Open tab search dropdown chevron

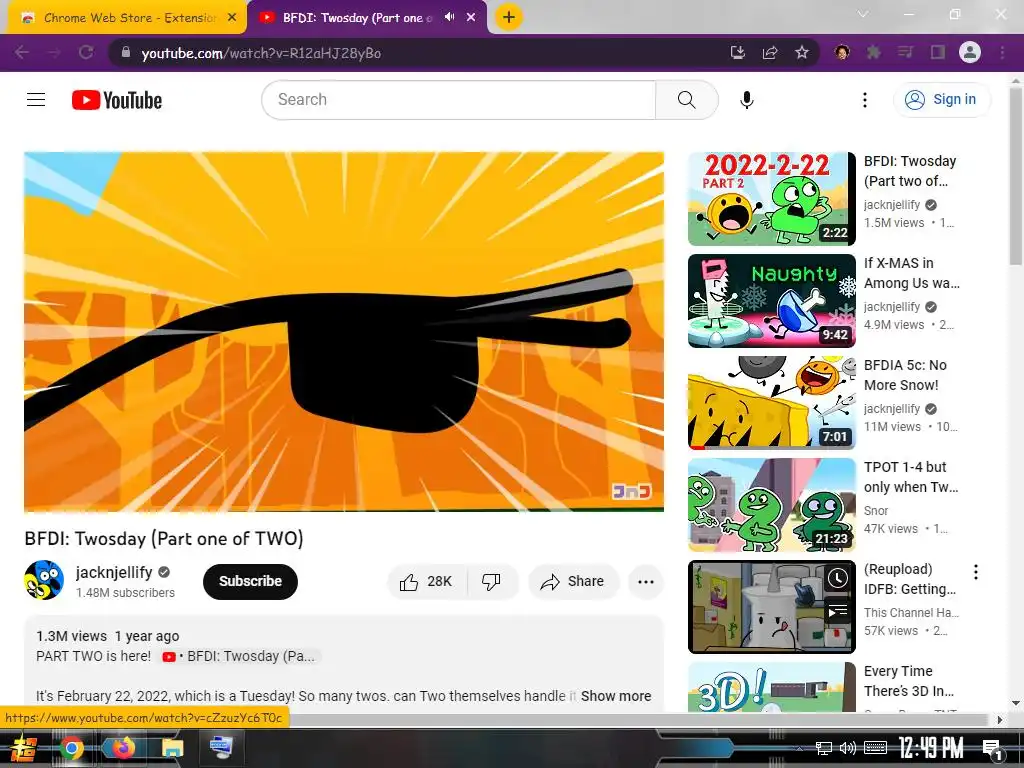(863, 14)
